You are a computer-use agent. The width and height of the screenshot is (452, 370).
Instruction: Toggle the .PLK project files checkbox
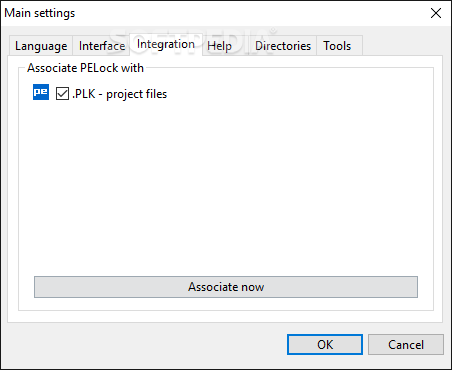coord(62,94)
